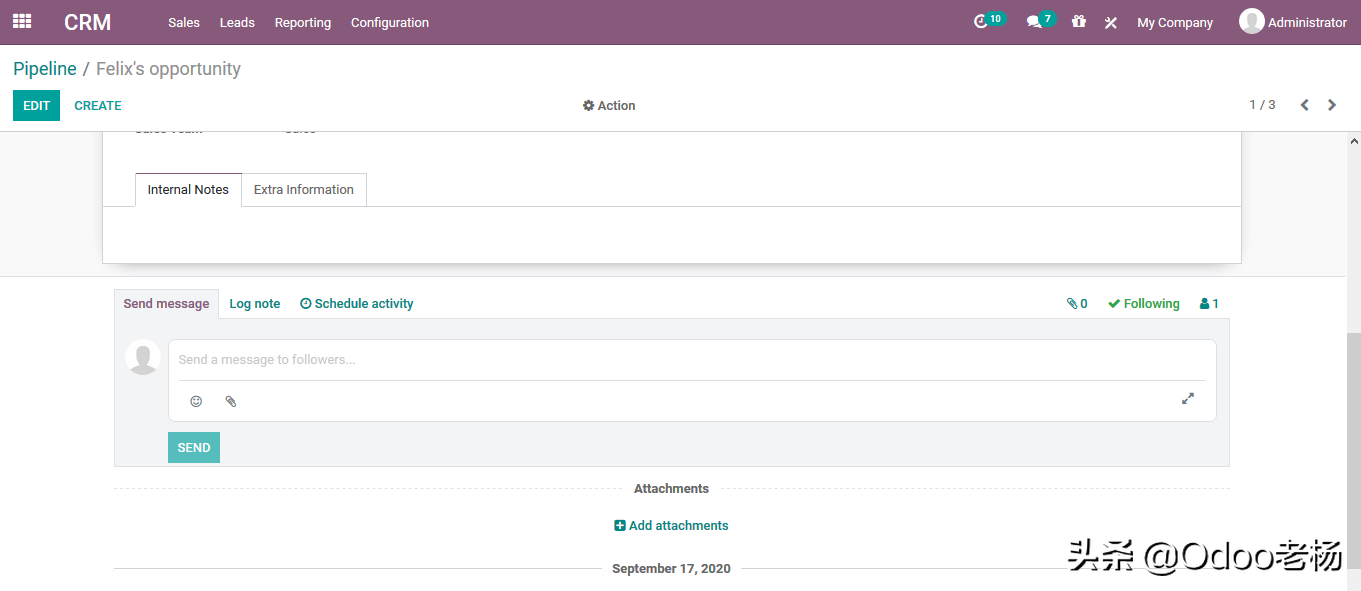Show the followers list icon
The image size is (1361, 591).
tap(1208, 304)
